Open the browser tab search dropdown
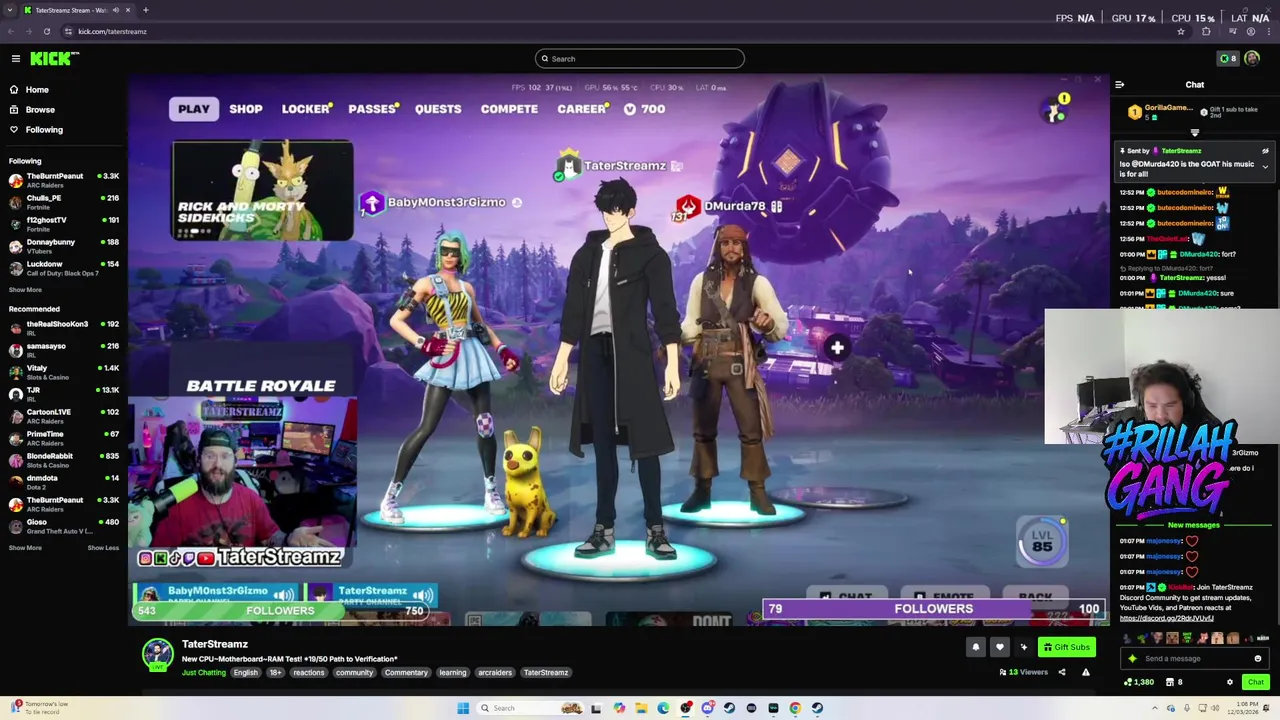 9,10
